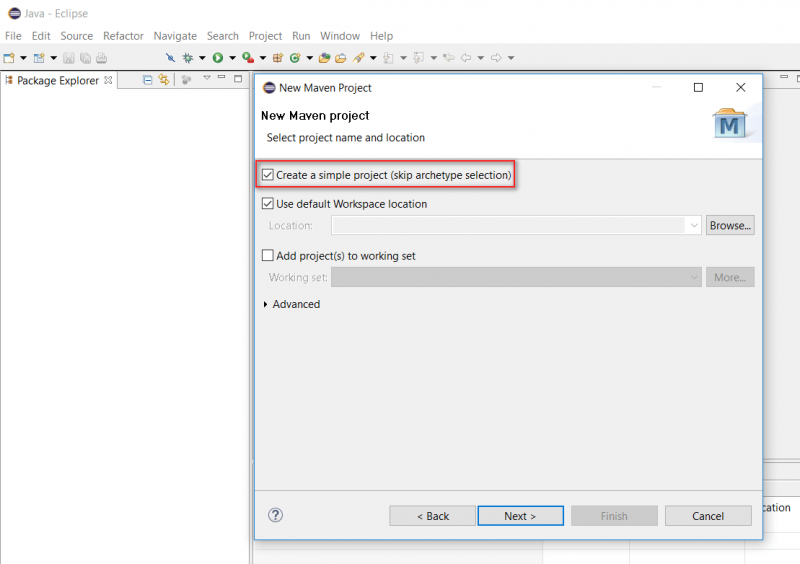Click the Print icon in the toolbar
Screen dimensions: 800x564
click(102, 58)
